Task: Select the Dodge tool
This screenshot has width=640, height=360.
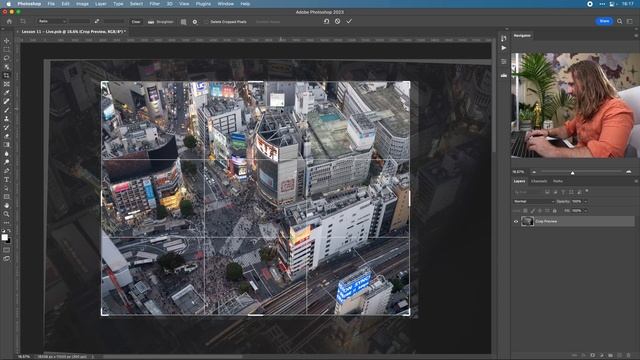Action: click(7, 162)
